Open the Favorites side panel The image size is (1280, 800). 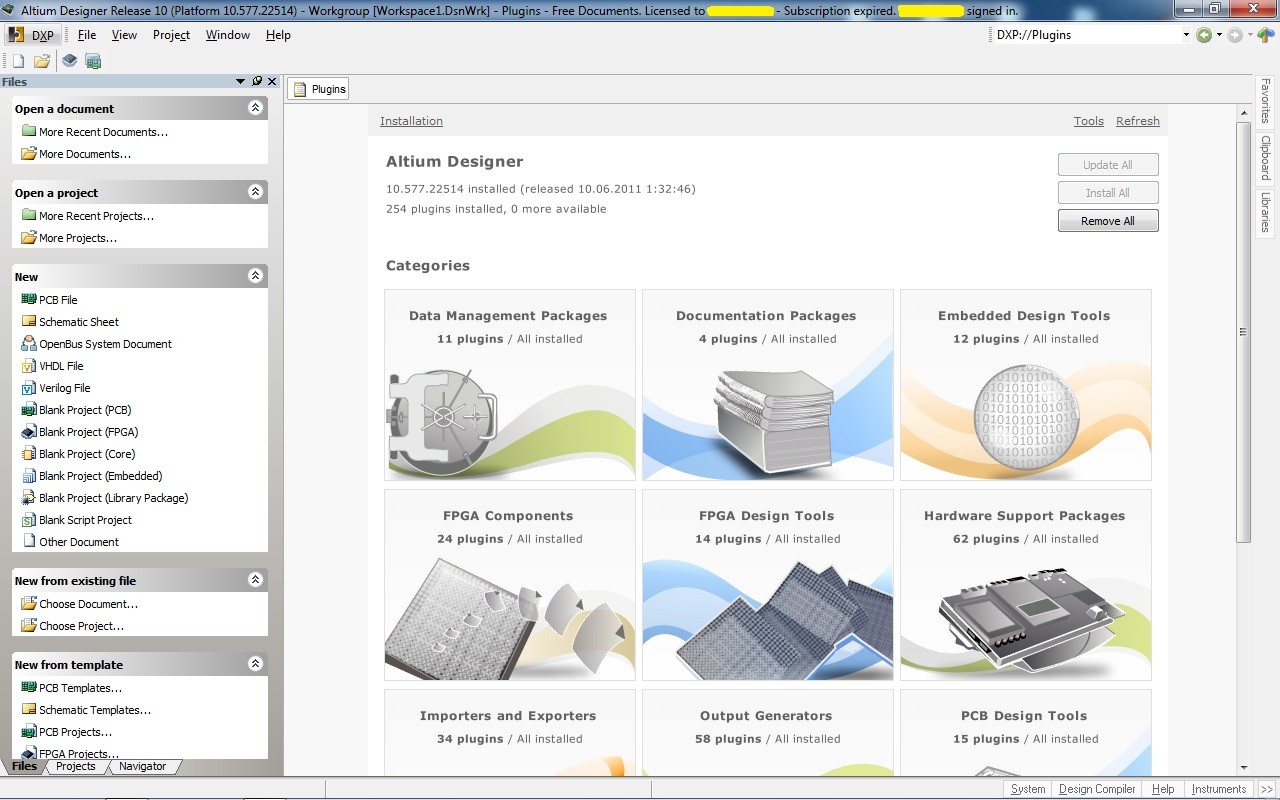point(1265,101)
